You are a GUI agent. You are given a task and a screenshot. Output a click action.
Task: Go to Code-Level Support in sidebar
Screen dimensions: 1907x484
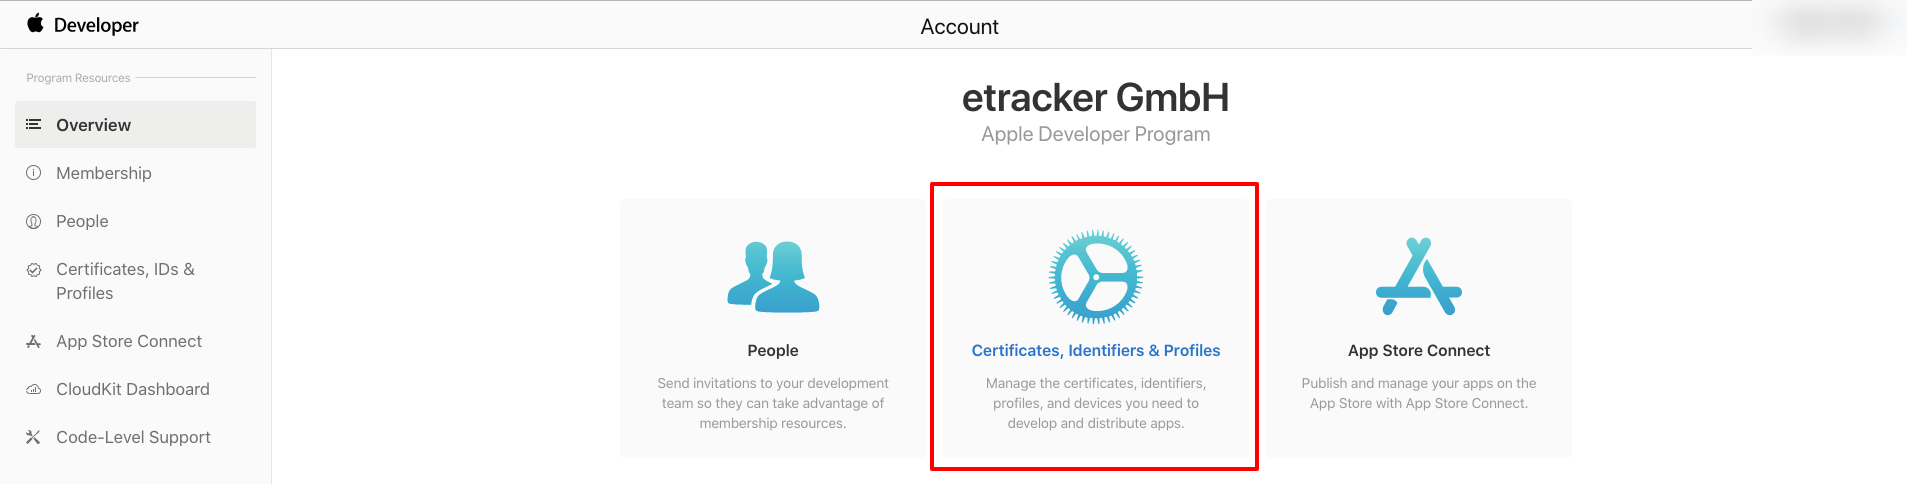coord(135,437)
